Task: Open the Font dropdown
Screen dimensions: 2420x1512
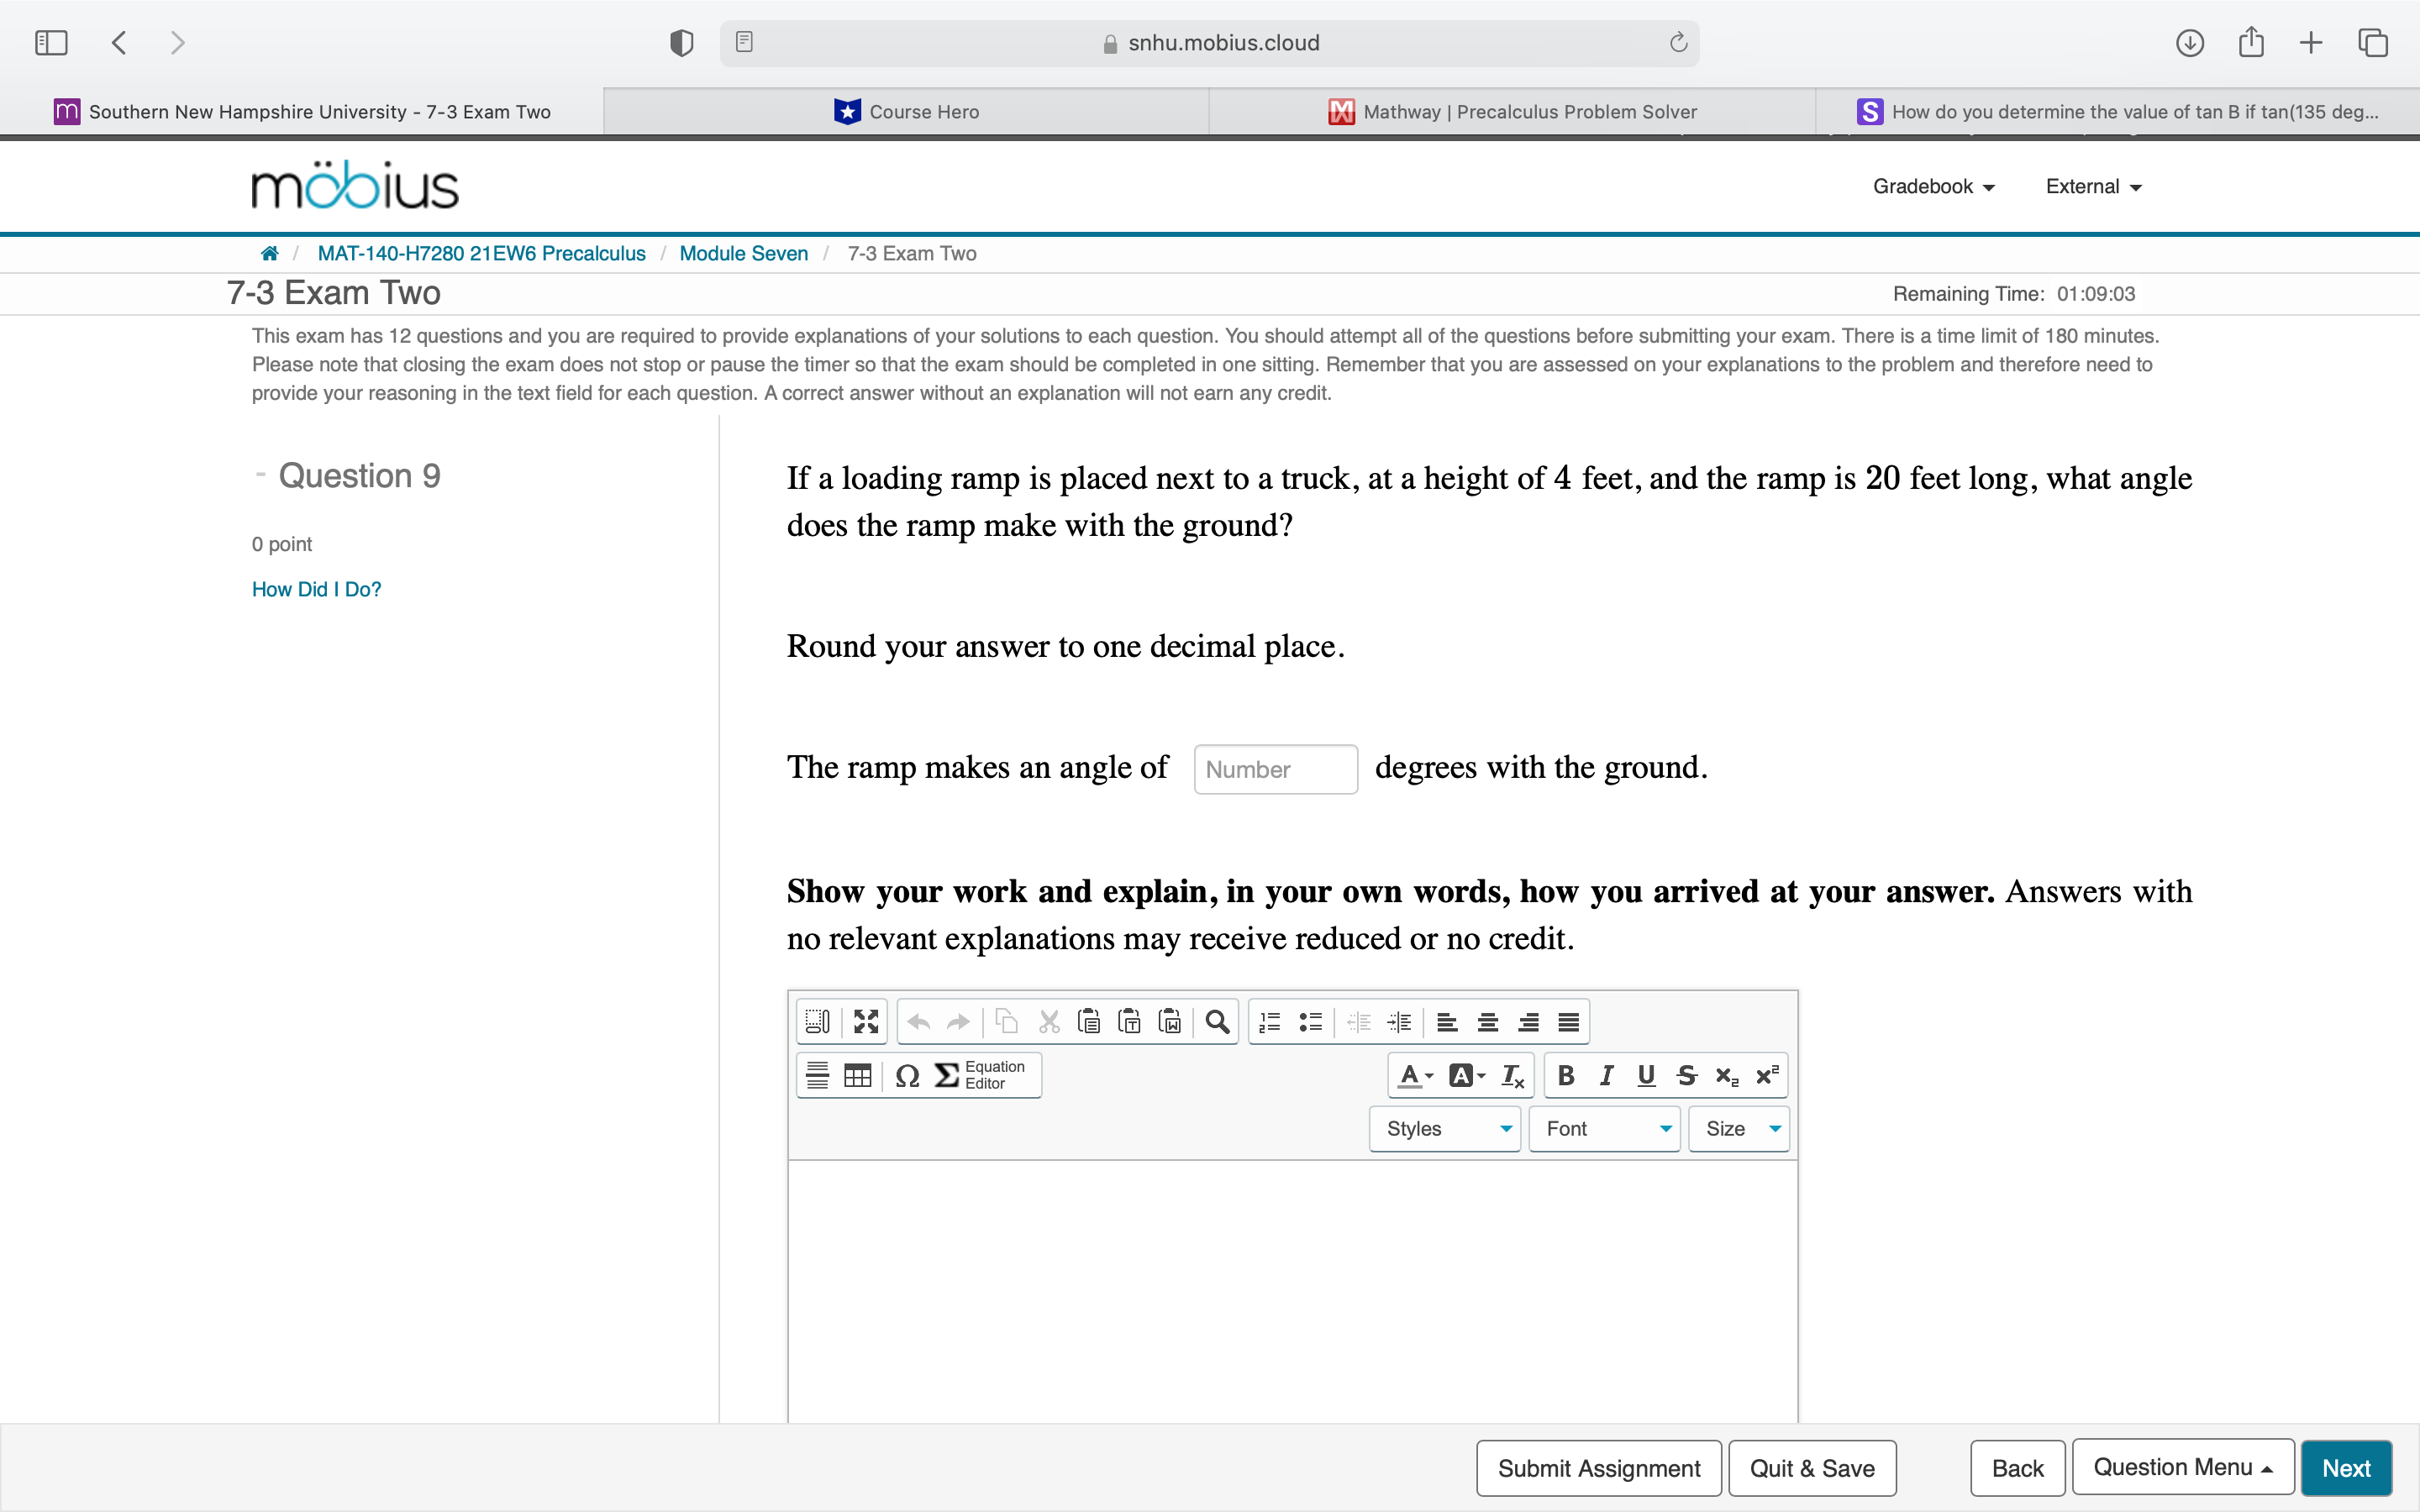Action: pos(1603,1128)
